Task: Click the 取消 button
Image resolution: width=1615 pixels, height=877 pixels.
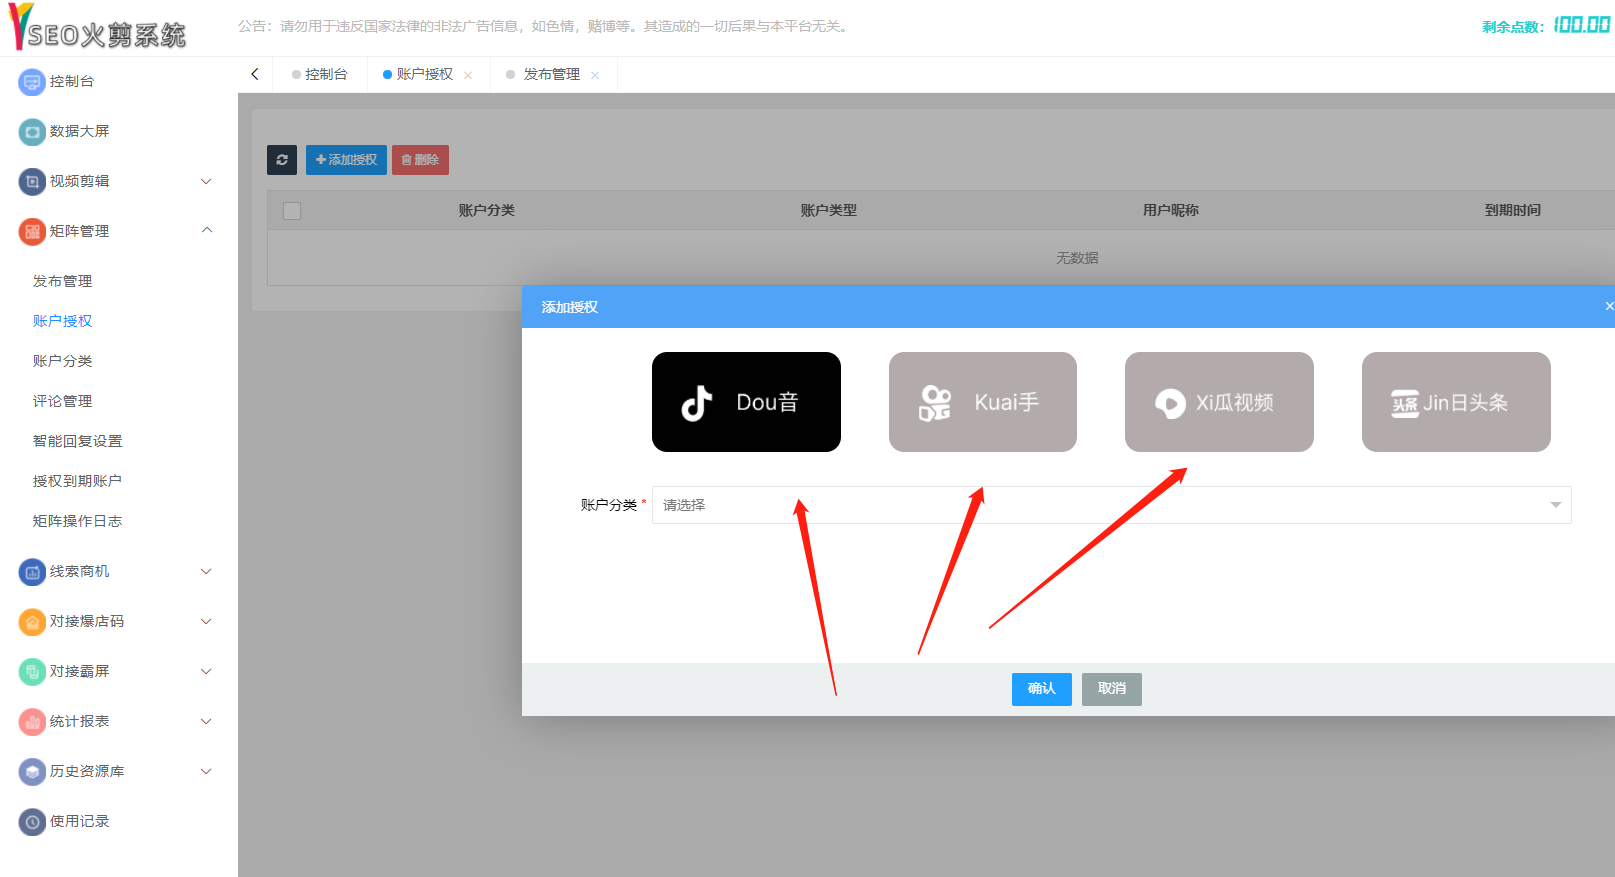Action: [x=1111, y=689]
